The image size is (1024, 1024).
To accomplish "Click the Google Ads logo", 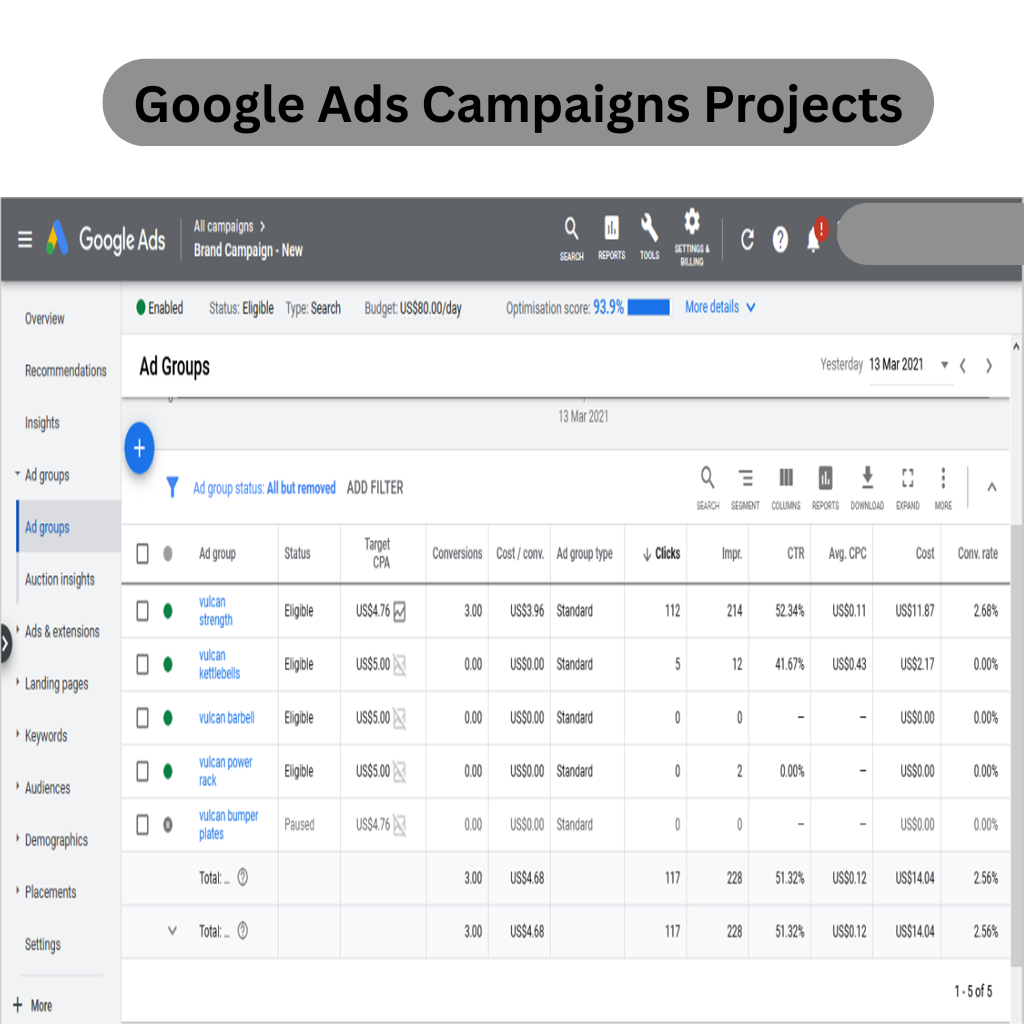I will click(x=106, y=239).
